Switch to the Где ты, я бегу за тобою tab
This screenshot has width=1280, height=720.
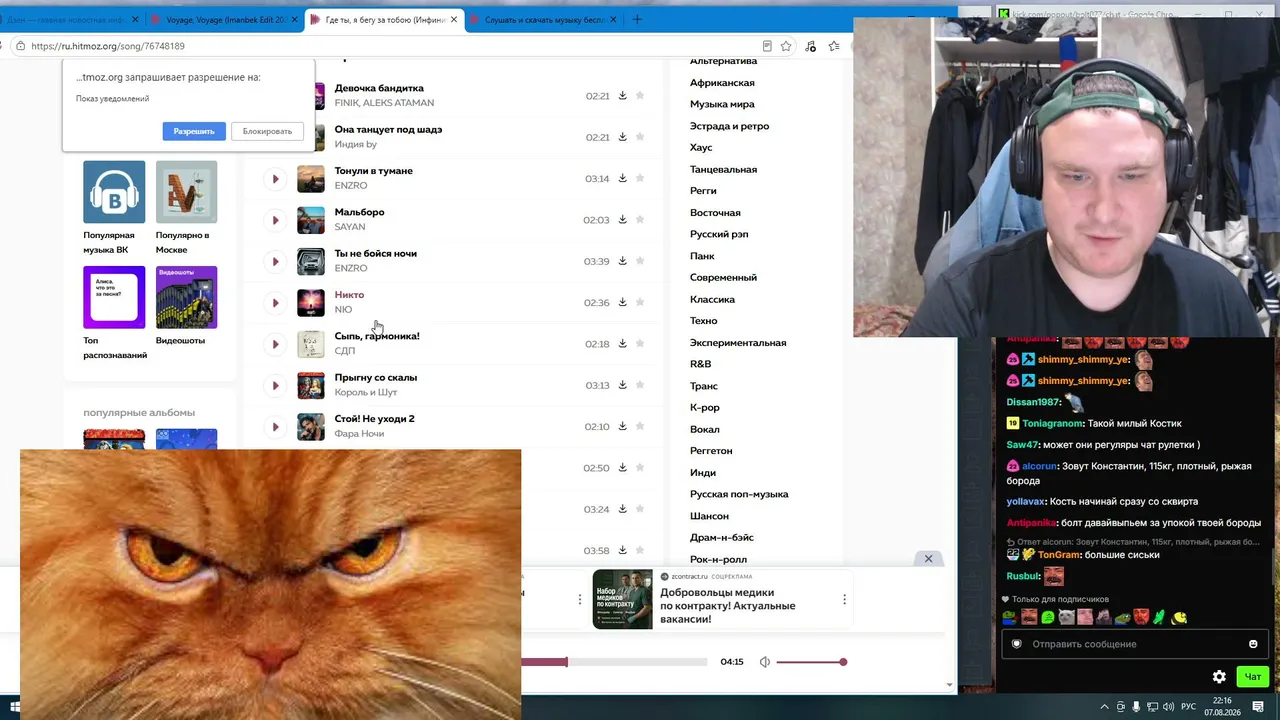tap(385, 19)
